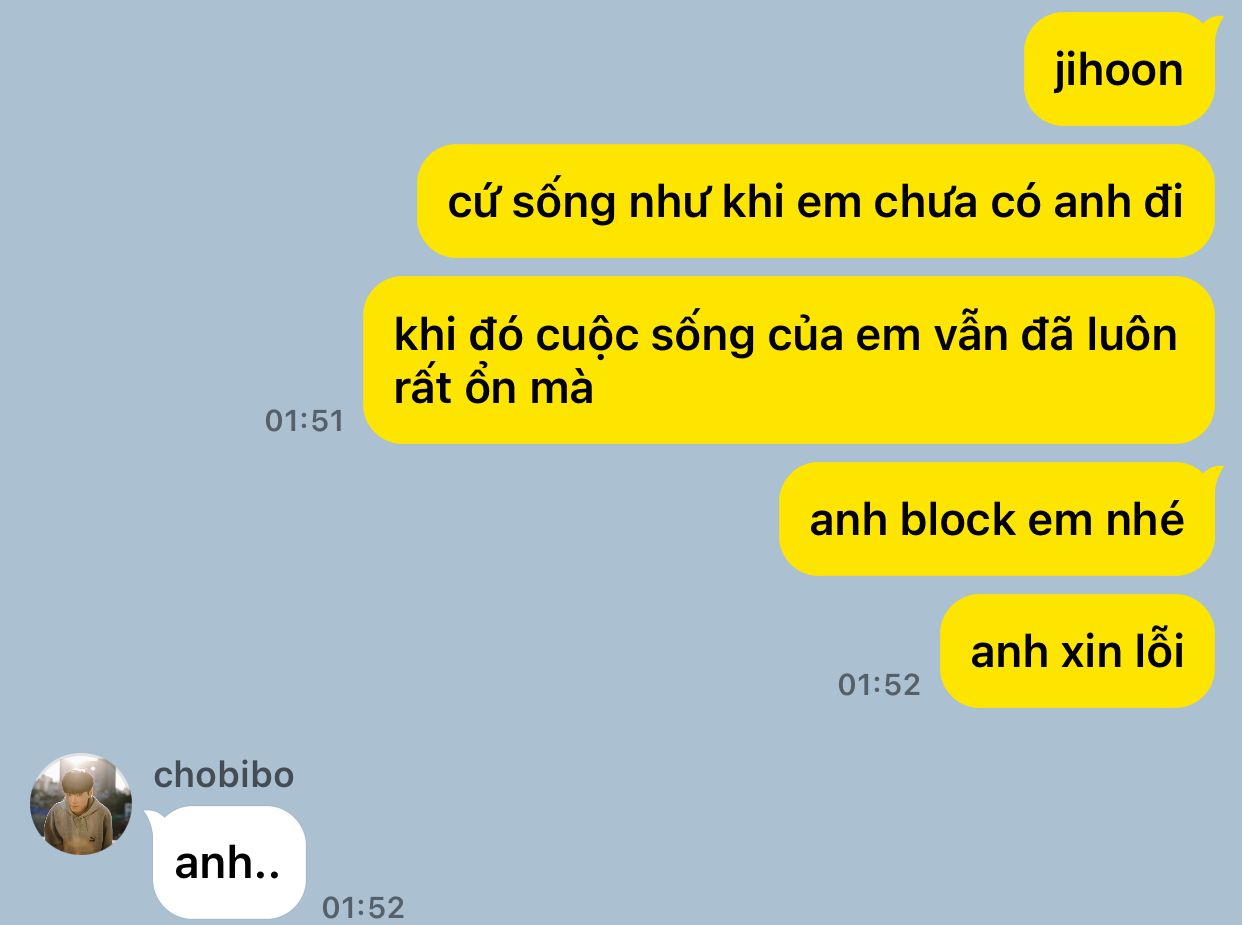Viewport: 1242px width, 925px height.
Task: Select the "anh block em nhé" bubble
Action: pyautogui.click(x=997, y=519)
